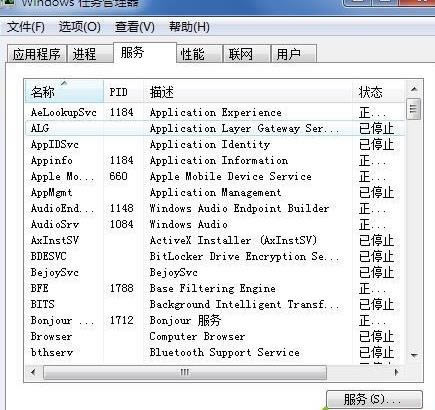Select the AeLookupSvc service row
The image size is (435, 410).
pyautogui.click(x=215, y=112)
